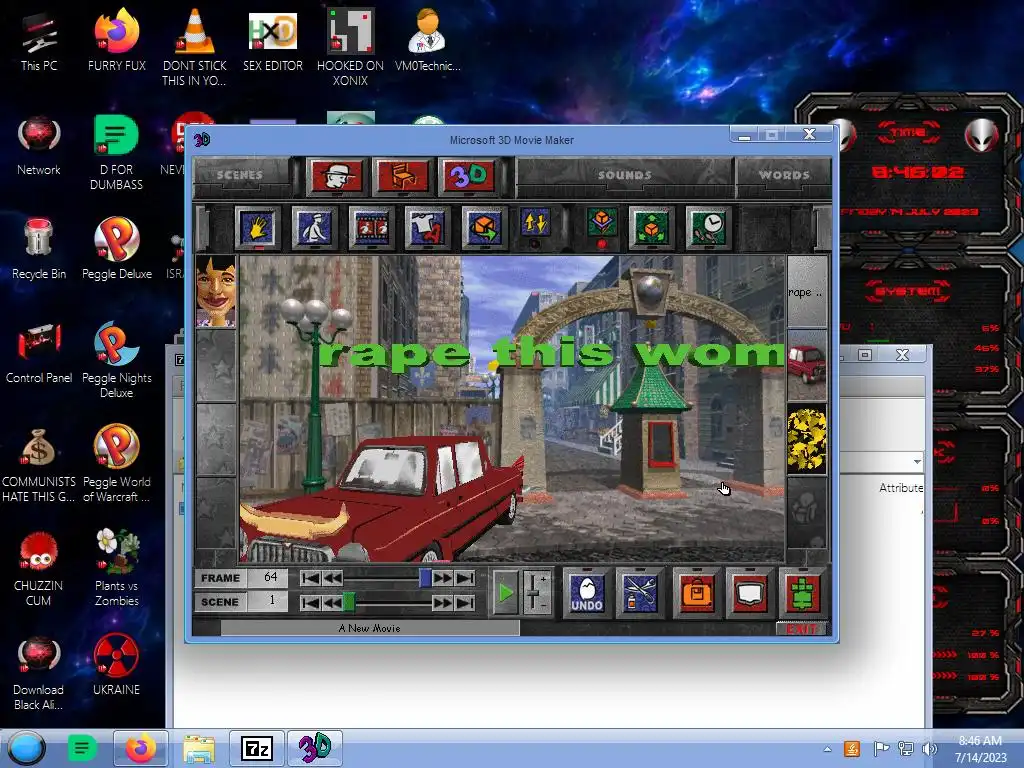Open the VM0Technic desktop icon
The height and width of the screenshot is (768, 1024).
pos(428,40)
